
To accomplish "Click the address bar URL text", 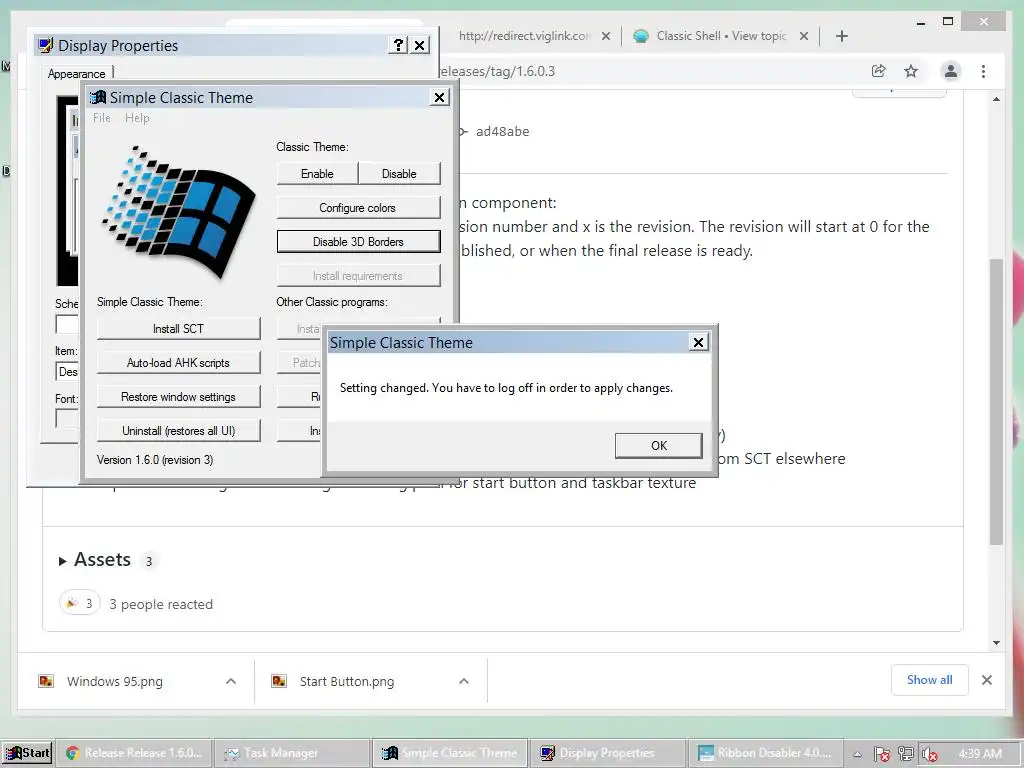I will point(496,71).
